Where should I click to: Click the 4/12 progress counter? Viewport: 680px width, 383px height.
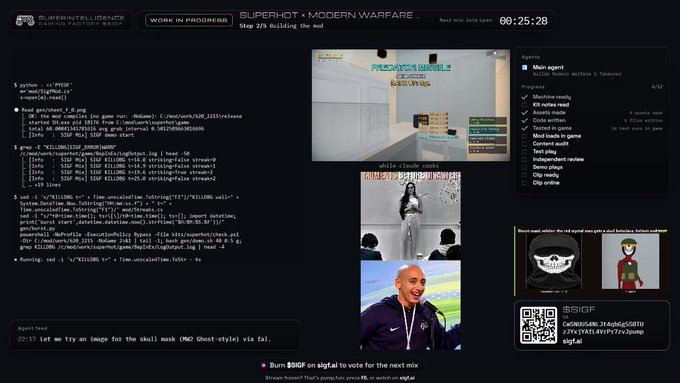pyautogui.click(x=657, y=87)
